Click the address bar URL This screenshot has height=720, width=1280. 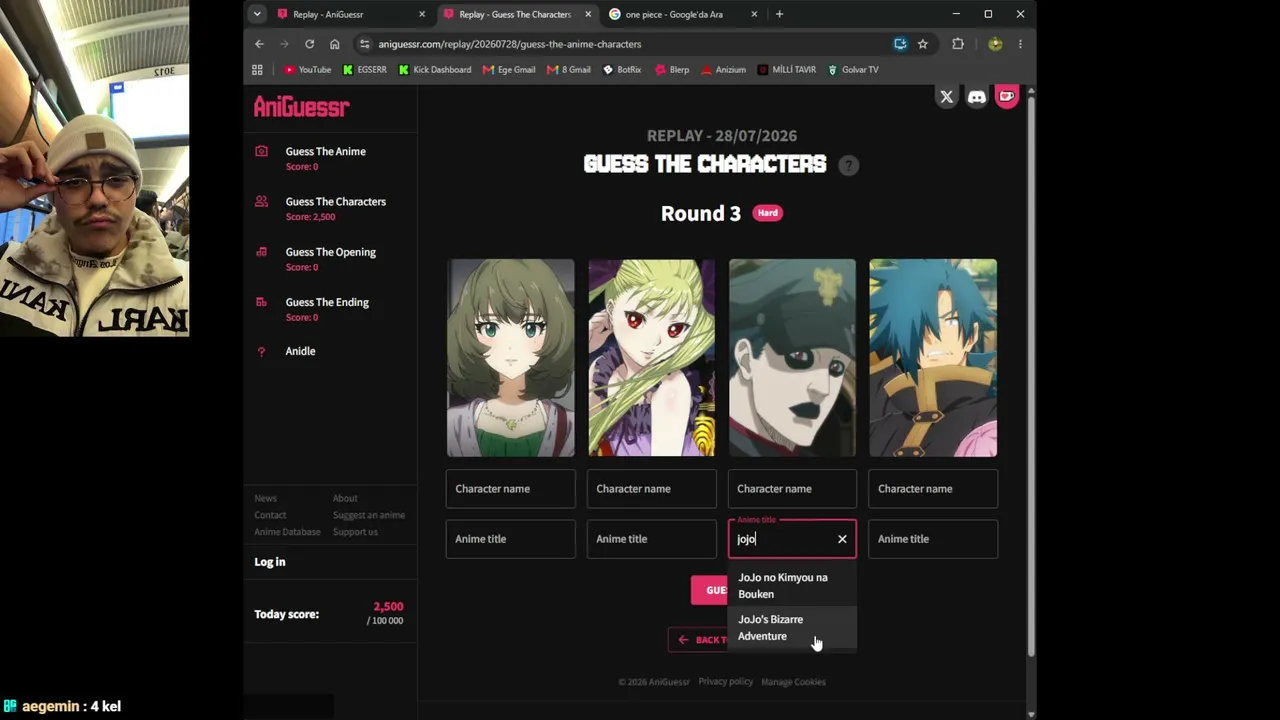510,44
